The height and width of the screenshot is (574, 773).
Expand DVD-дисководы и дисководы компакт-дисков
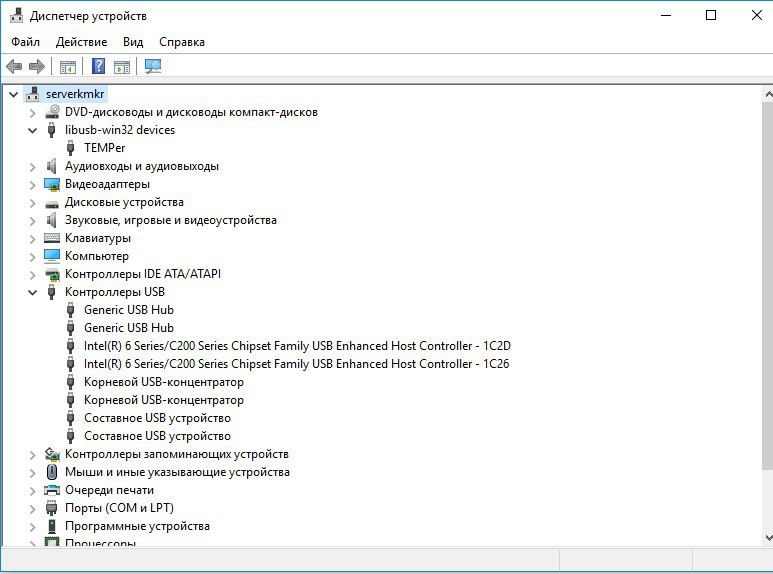[x=33, y=113]
